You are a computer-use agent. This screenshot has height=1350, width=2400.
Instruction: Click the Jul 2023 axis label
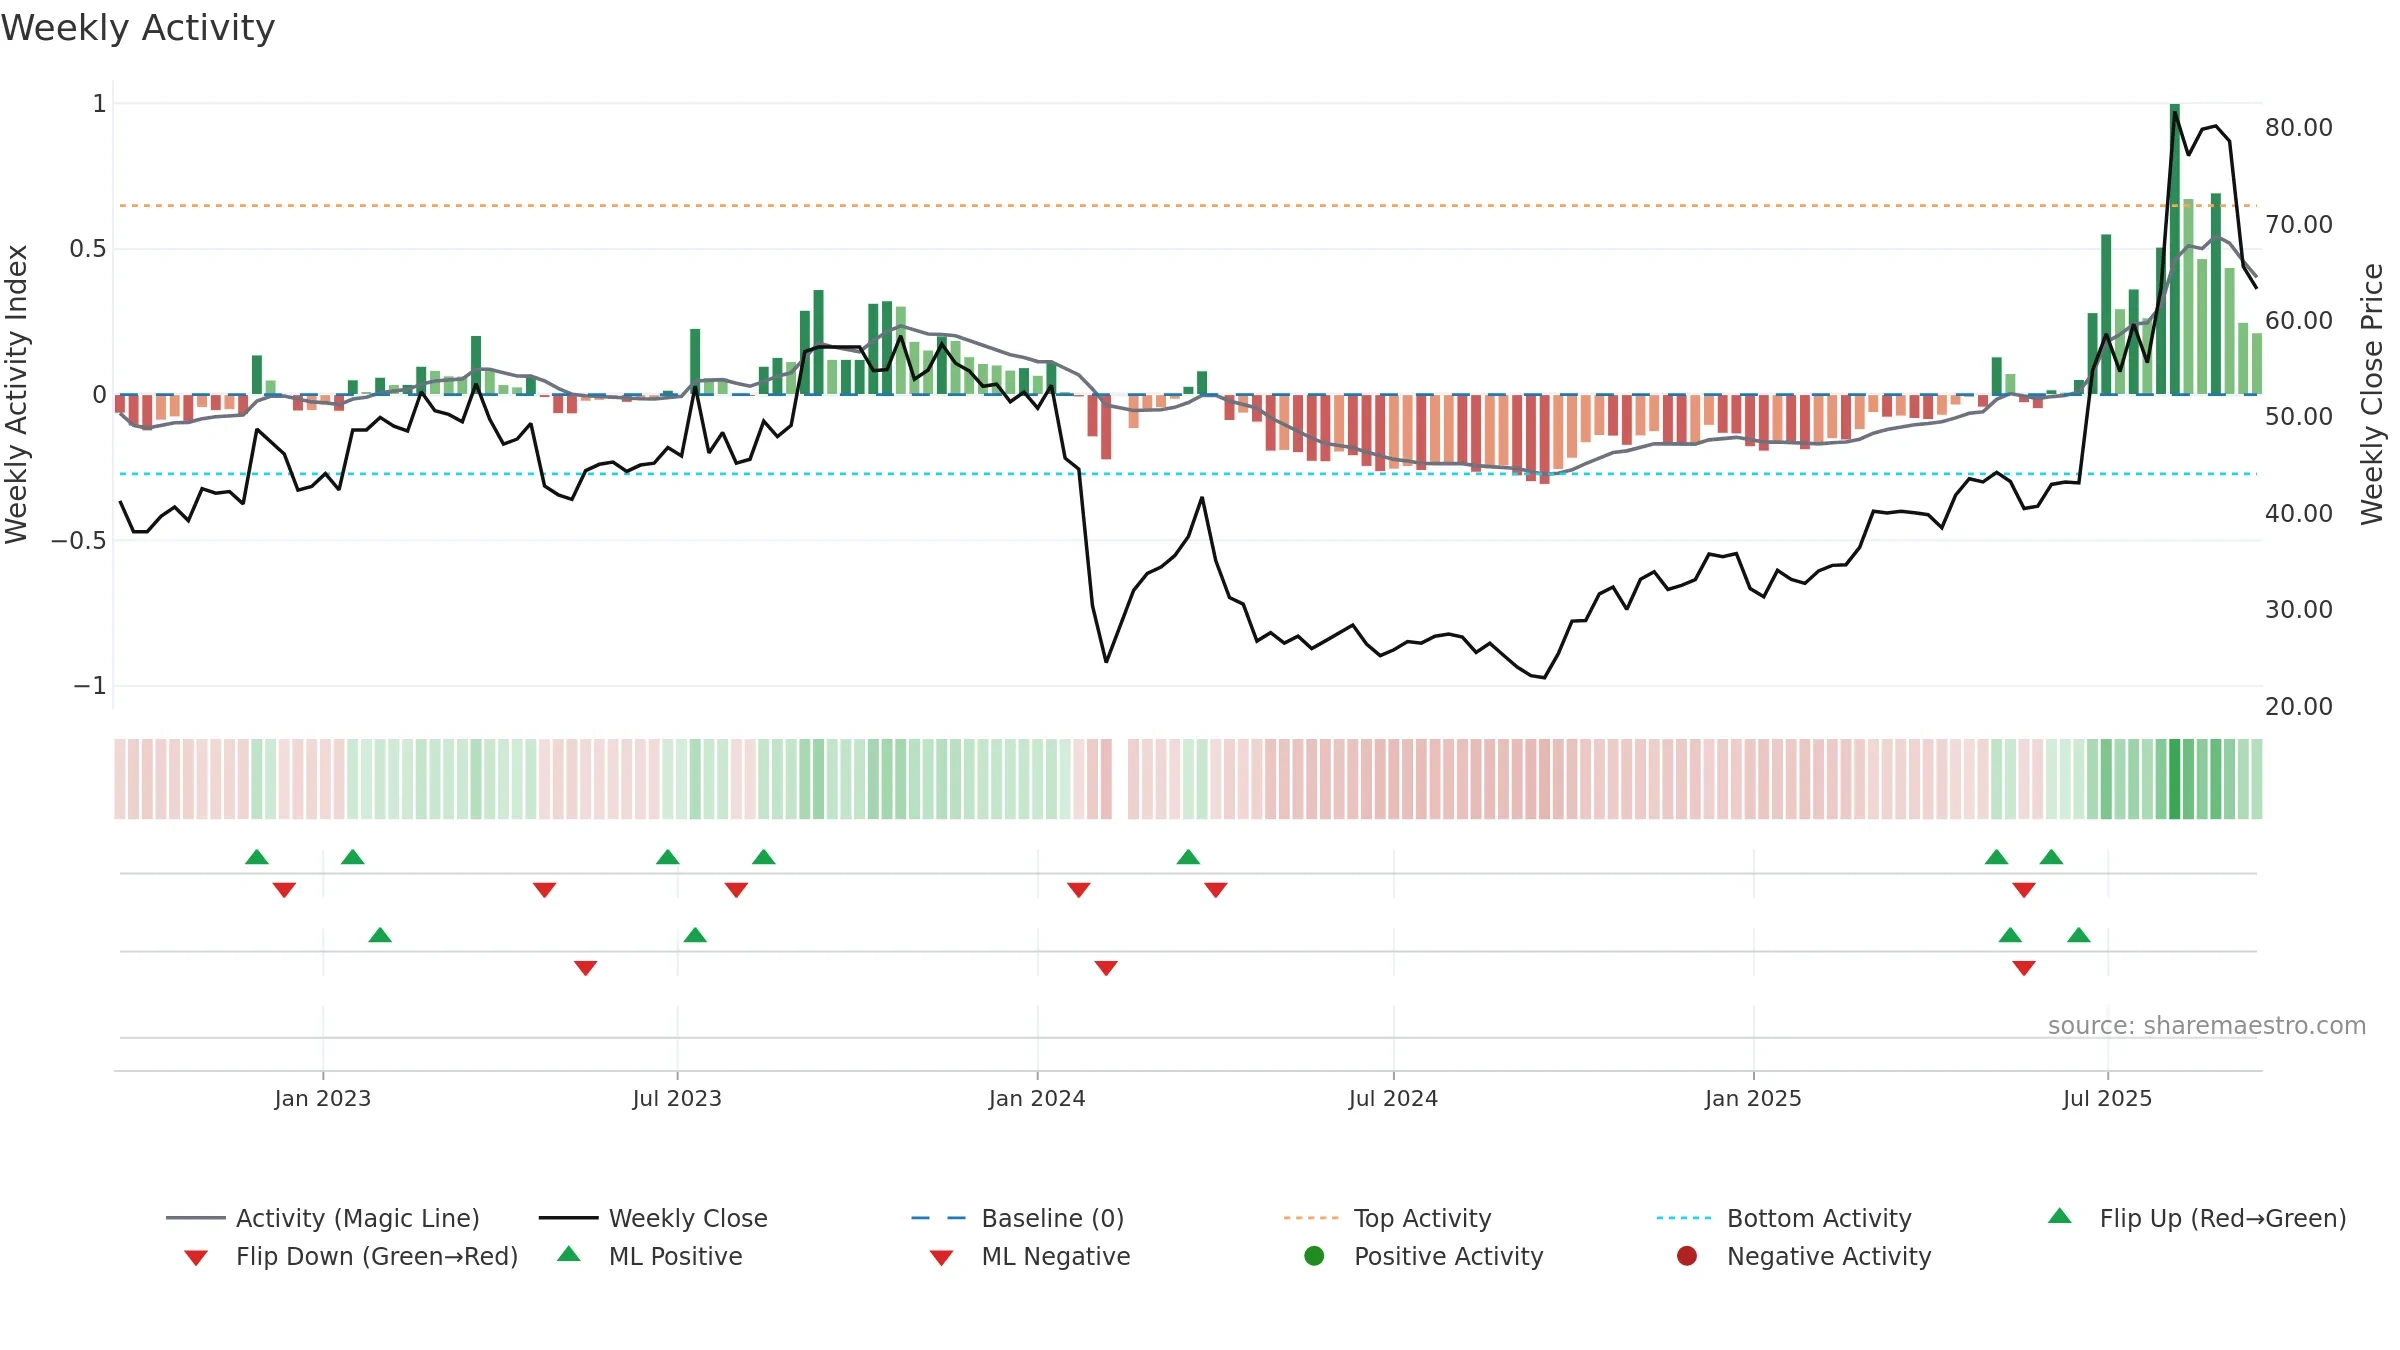coord(677,1098)
